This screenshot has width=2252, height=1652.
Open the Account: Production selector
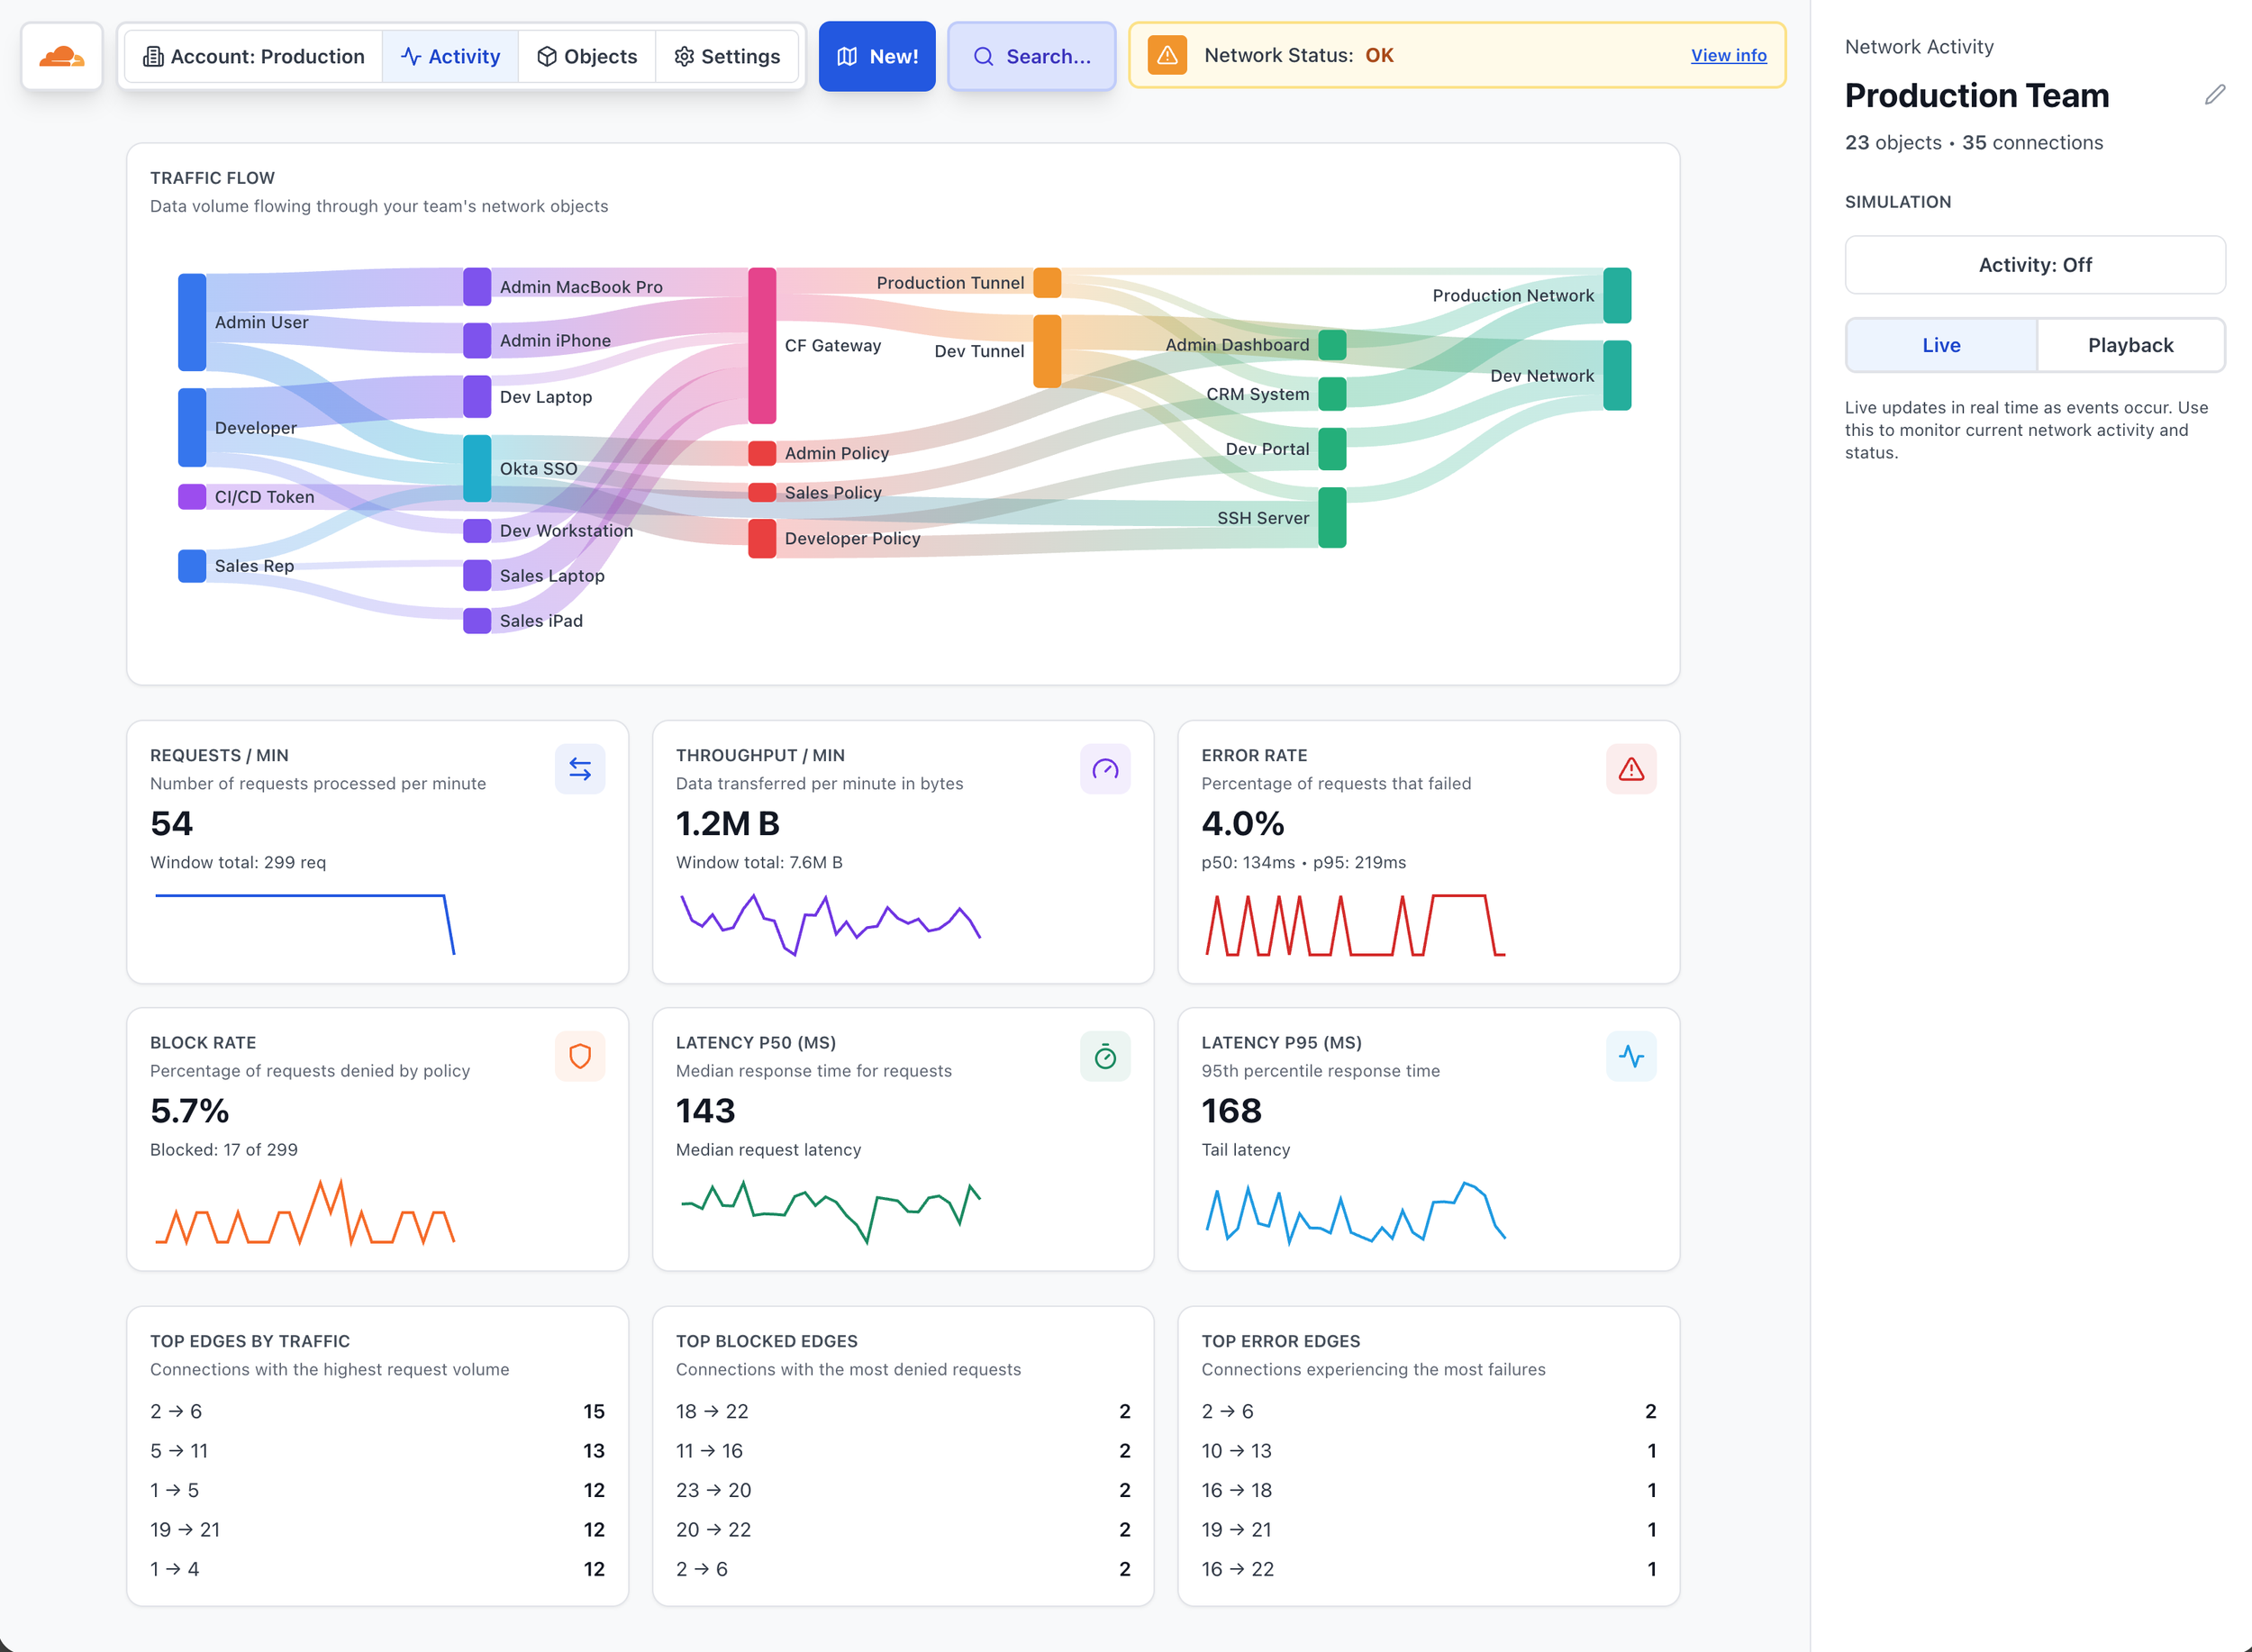point(253,56)
